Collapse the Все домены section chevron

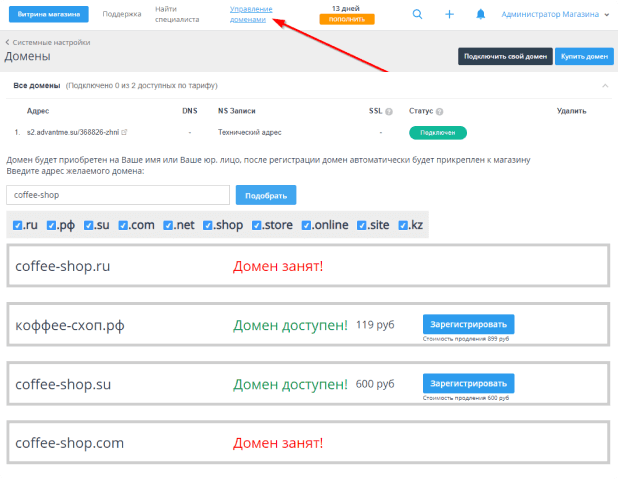(604, 86)
